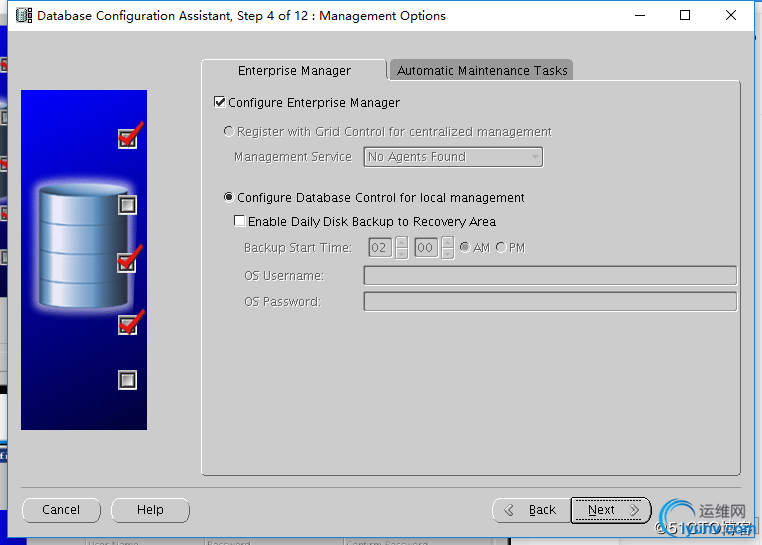Image resolution: width=762 pixels, height=545 pixels.
Task: Open Help for Management Options
Action: click(150, 510)
